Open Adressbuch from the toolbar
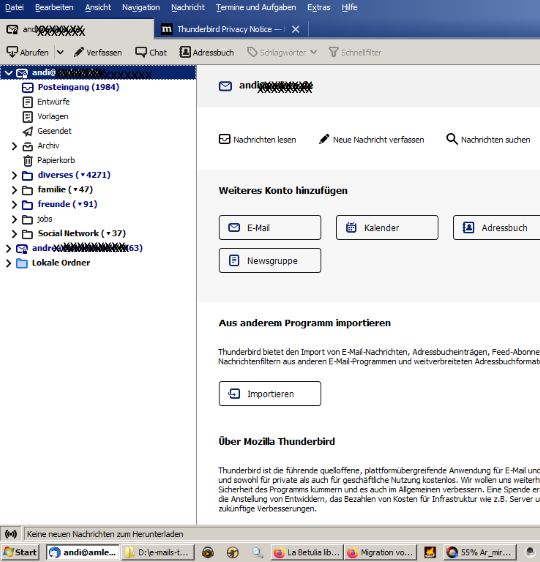The height and width of the screenshot is (562, 540). pyautogui.click(x=207, y=52)
